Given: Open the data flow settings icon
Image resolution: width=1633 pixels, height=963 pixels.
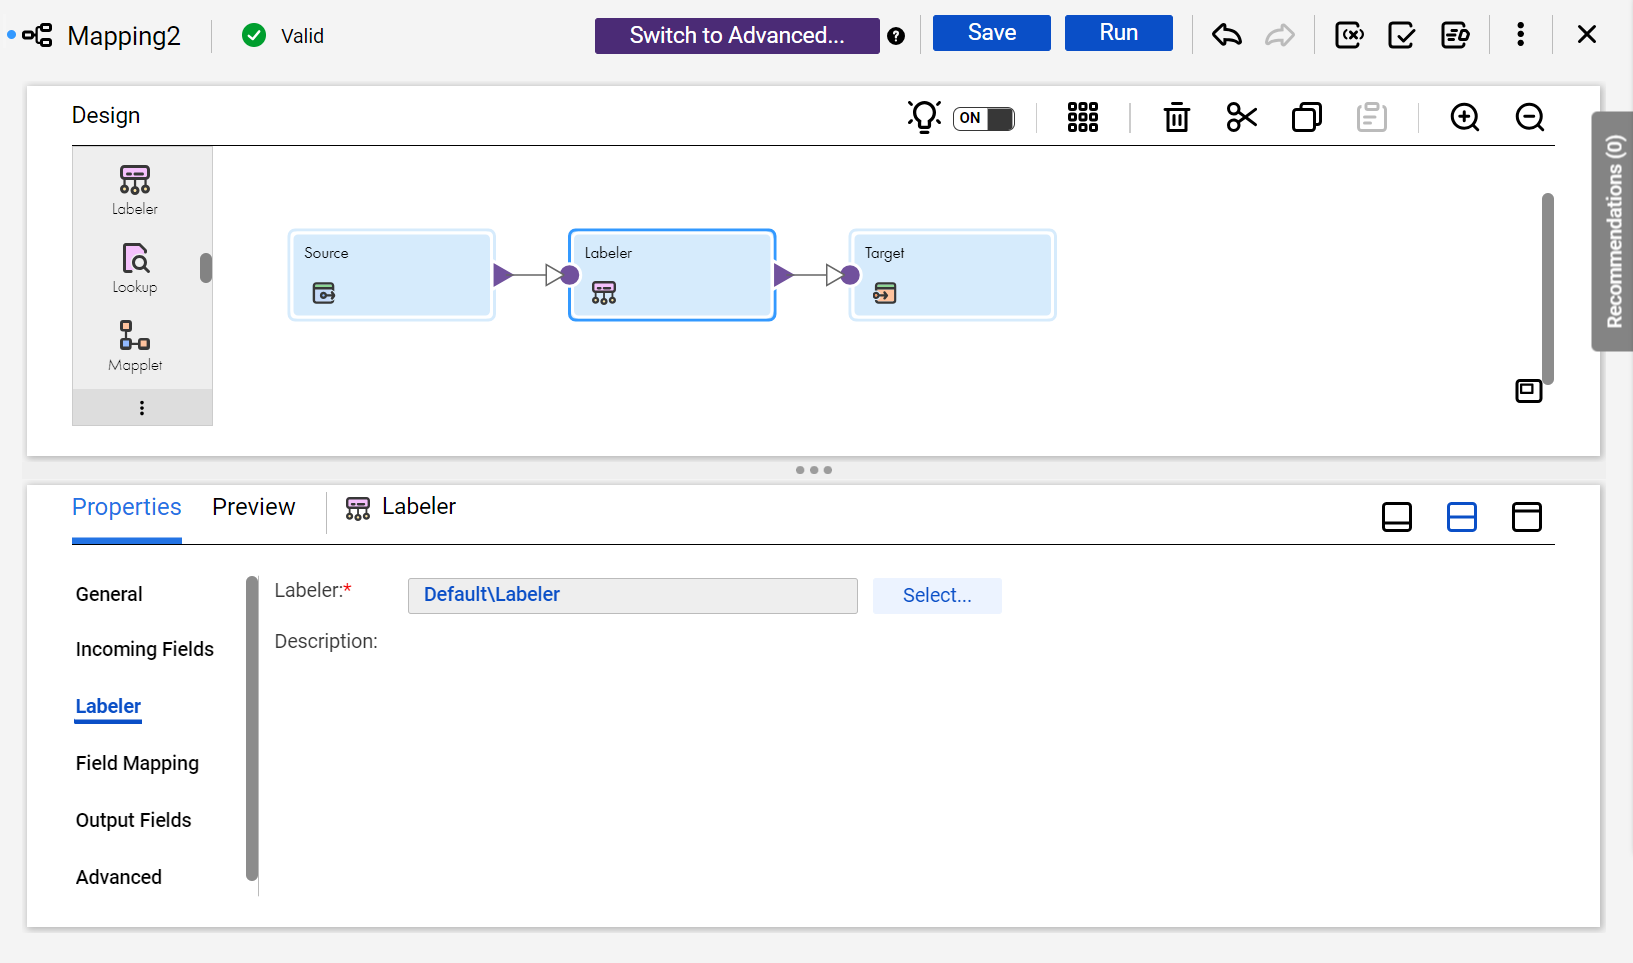Looking at the screenshot, I should click(x=1455, y=35).
